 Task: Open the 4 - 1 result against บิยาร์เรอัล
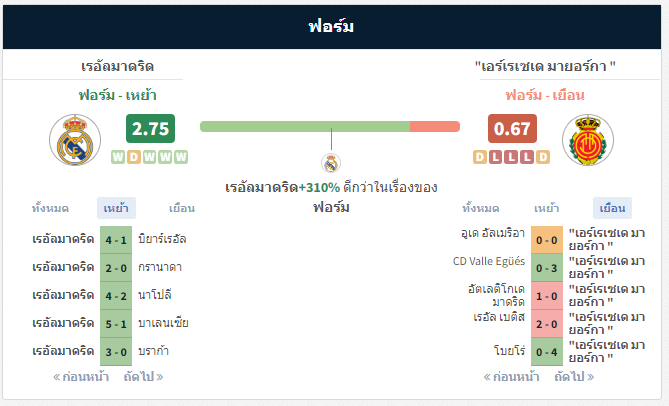(116, 240)
